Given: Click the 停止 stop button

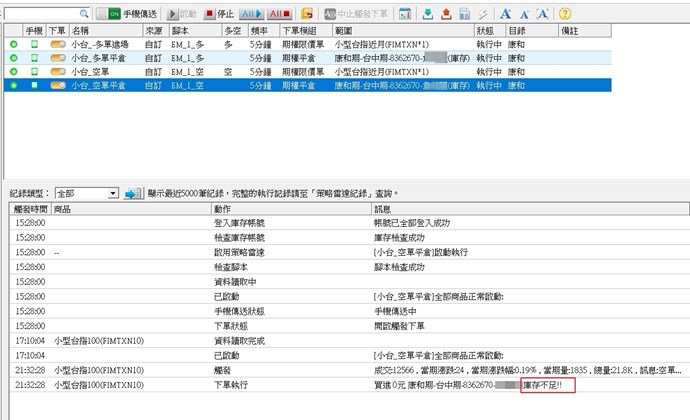Looking at the screenshot, I should [221, 14].
